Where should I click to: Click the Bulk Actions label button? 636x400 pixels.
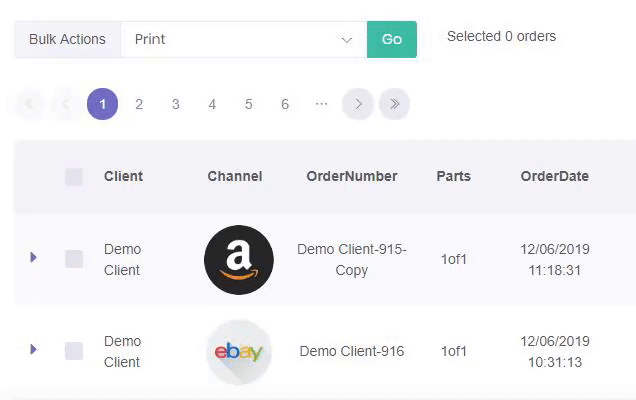click(67, 40)
